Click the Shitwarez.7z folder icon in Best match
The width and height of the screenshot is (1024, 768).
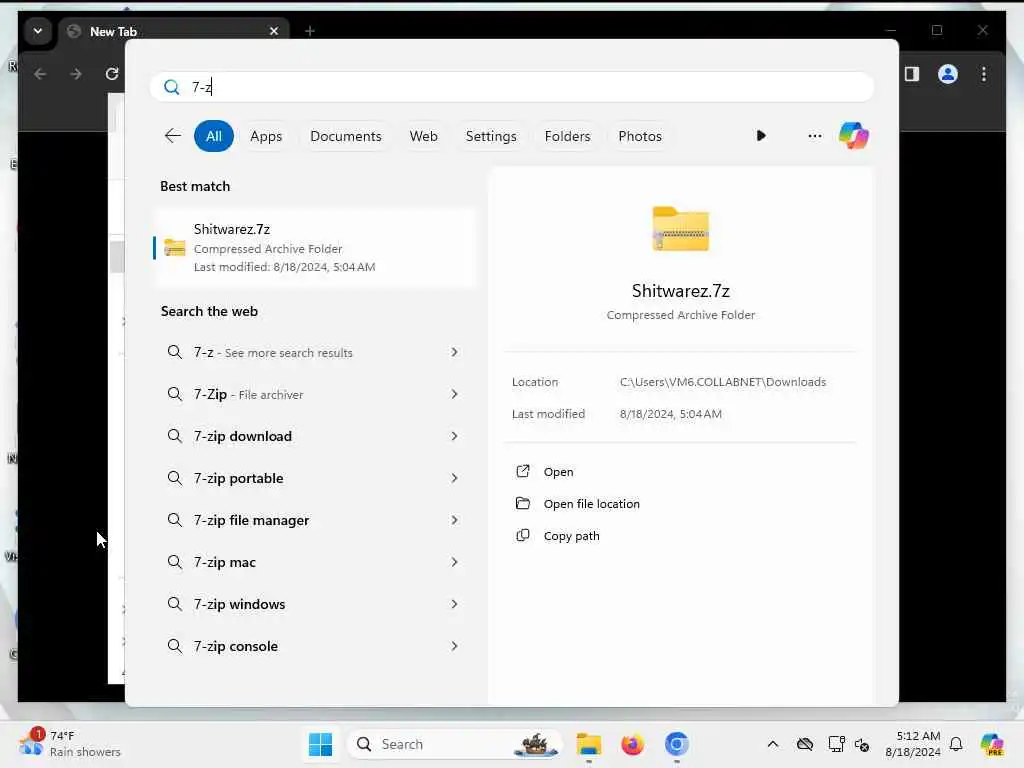[174, 248]
